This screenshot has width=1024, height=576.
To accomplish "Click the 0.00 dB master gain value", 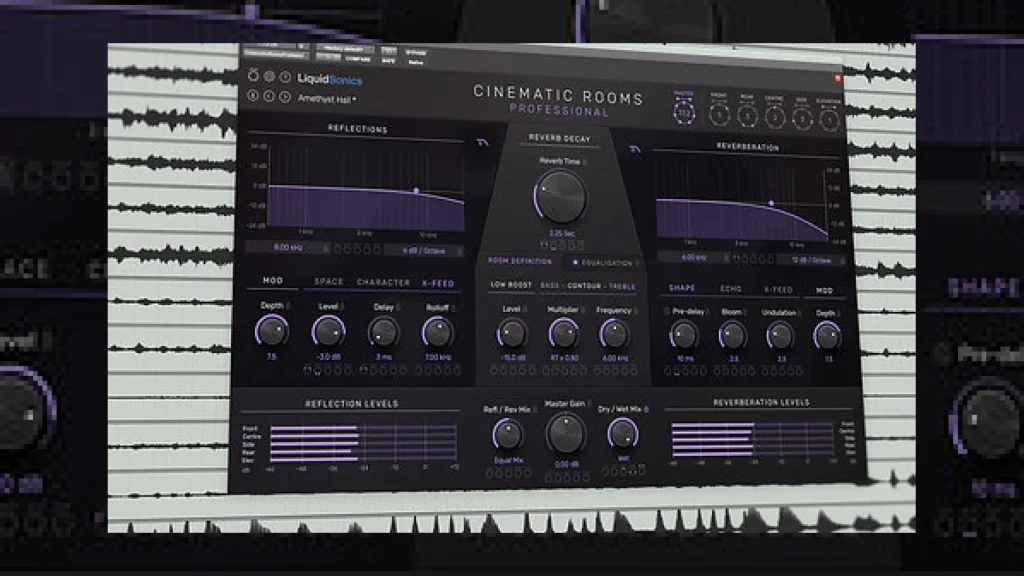I will [566, 464].
